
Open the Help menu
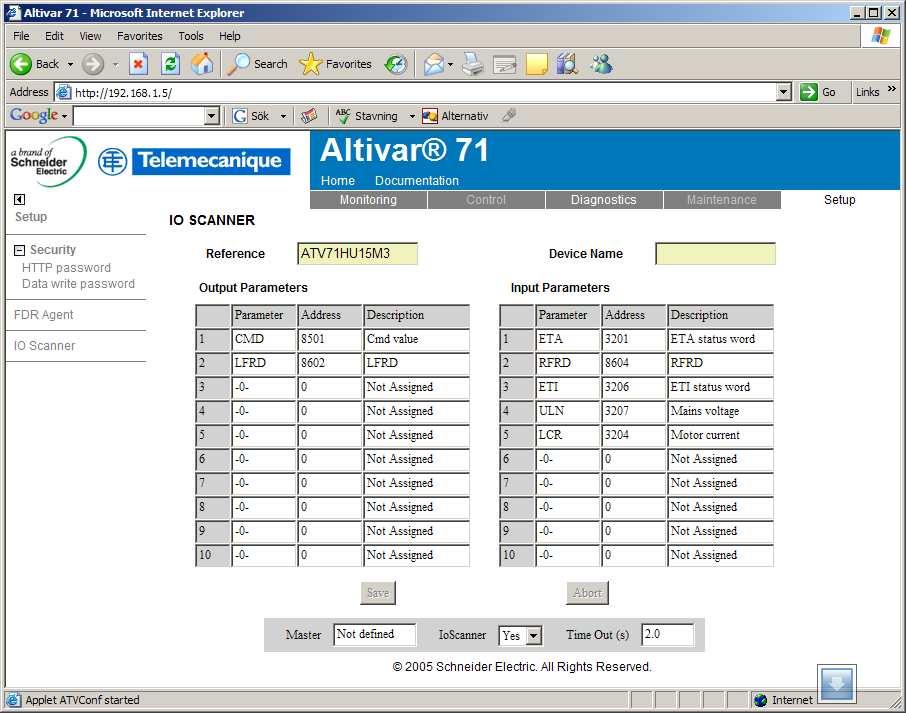(x=229, y=36)
